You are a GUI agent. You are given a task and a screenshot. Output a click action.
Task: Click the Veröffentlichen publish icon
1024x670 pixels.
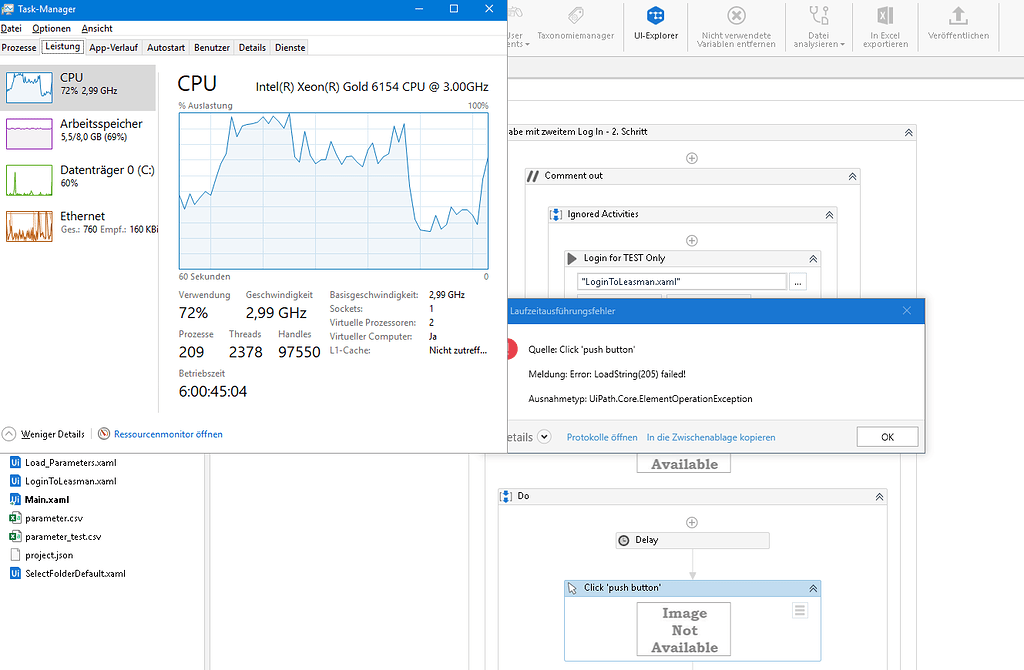point(958,22)
